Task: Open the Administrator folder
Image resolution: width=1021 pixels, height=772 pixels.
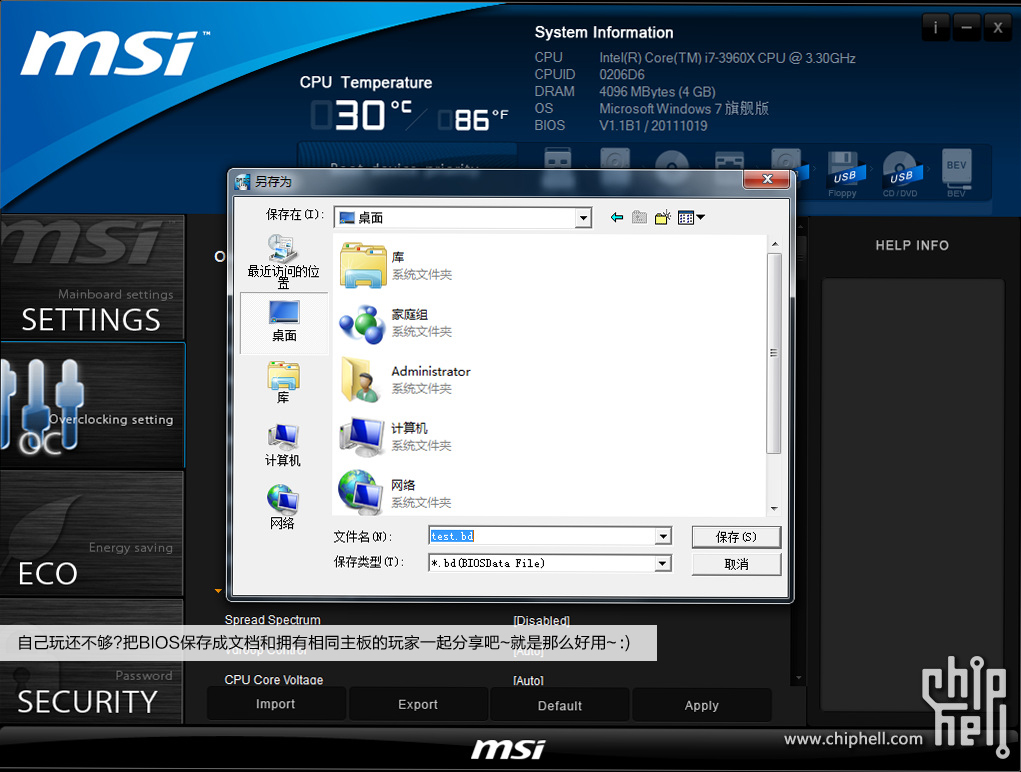Action: [404, 379]
